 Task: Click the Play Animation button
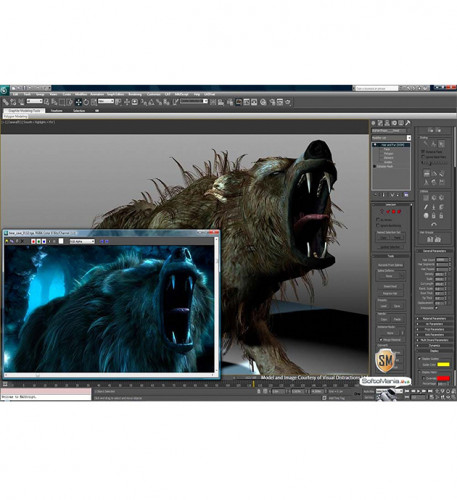(x=419, y=391)
